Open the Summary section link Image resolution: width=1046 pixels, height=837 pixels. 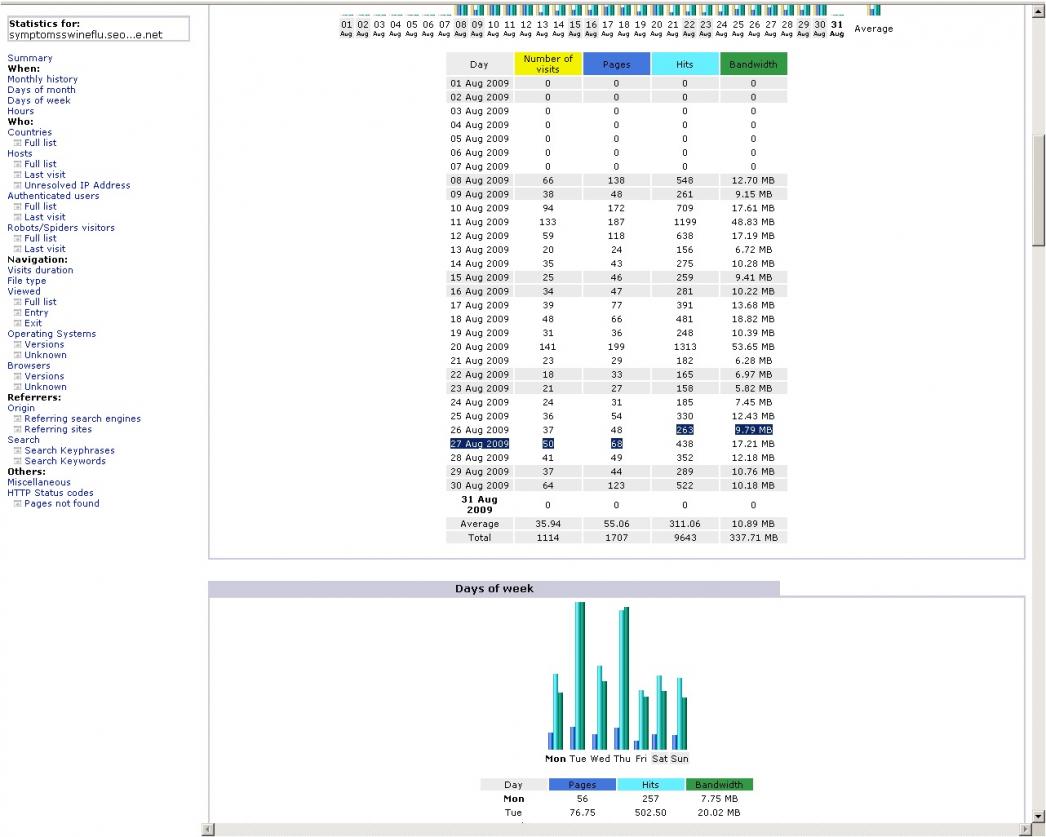click(30, 59)
